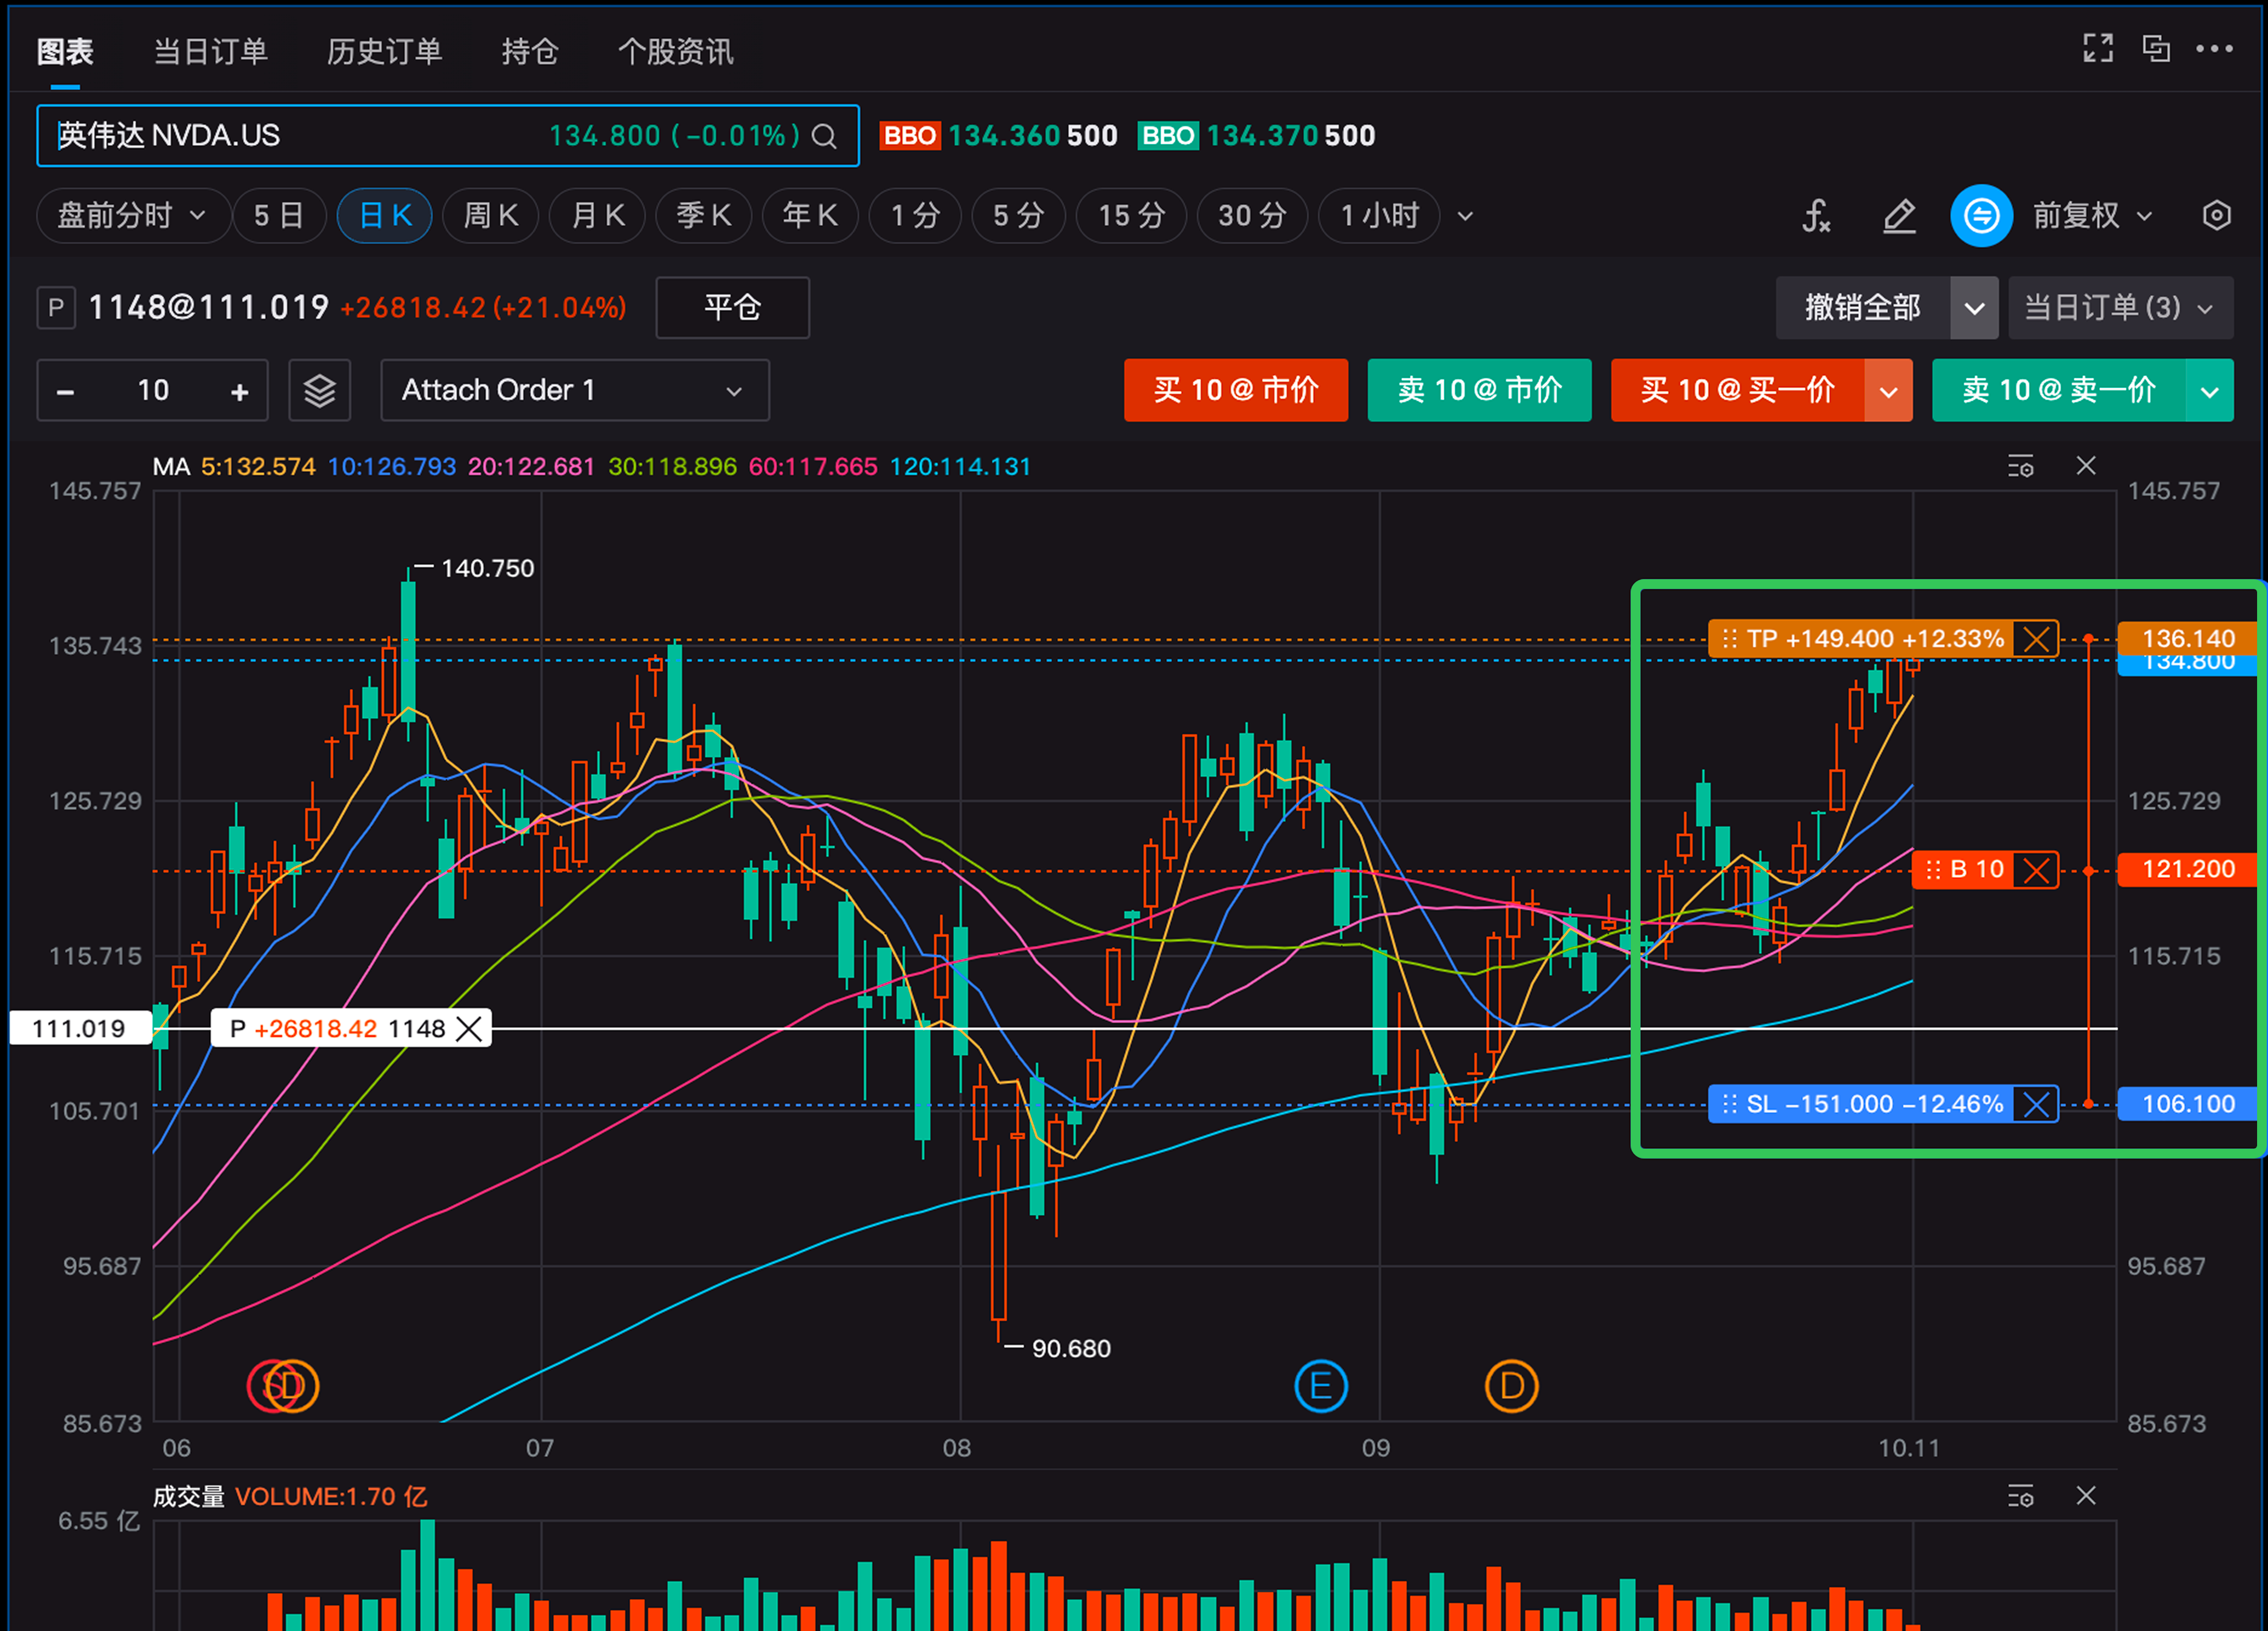Expand the Attach Order 1 dropdown
Image resolution: width=2268 pixels, height=1631 pixels.
[x=574, y=390]
